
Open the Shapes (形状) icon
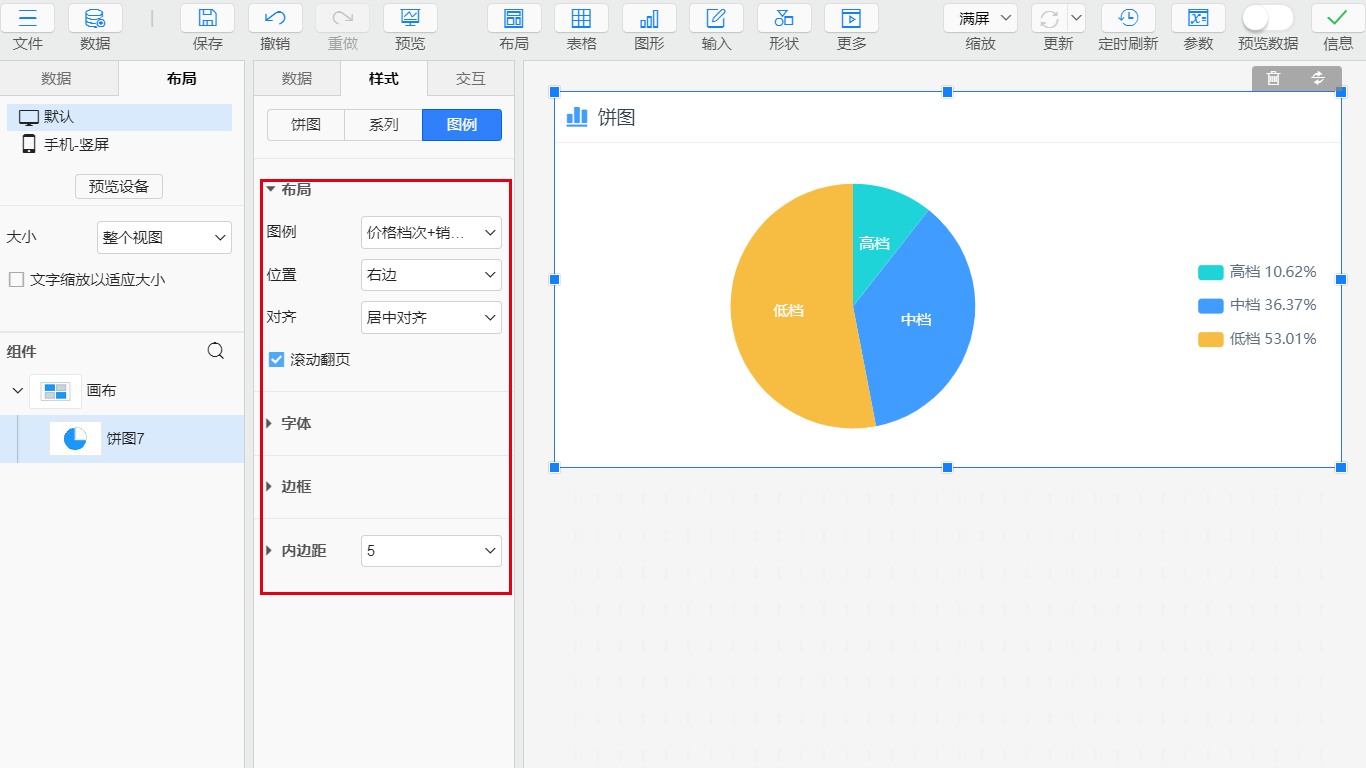click(784, 18)
